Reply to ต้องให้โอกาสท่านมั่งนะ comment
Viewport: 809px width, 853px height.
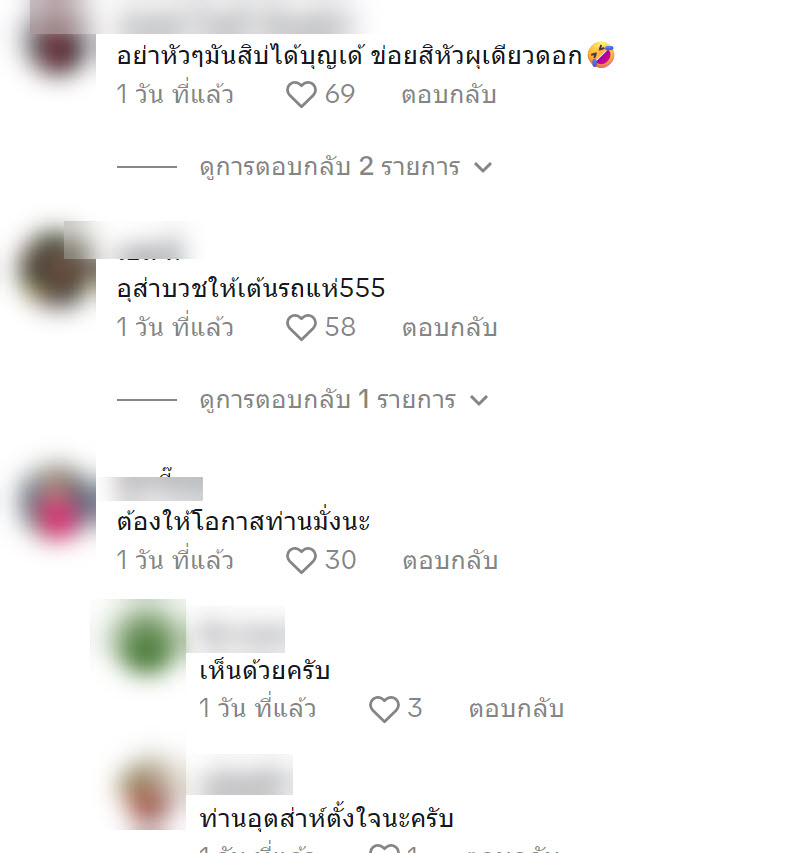click(450, 561)
